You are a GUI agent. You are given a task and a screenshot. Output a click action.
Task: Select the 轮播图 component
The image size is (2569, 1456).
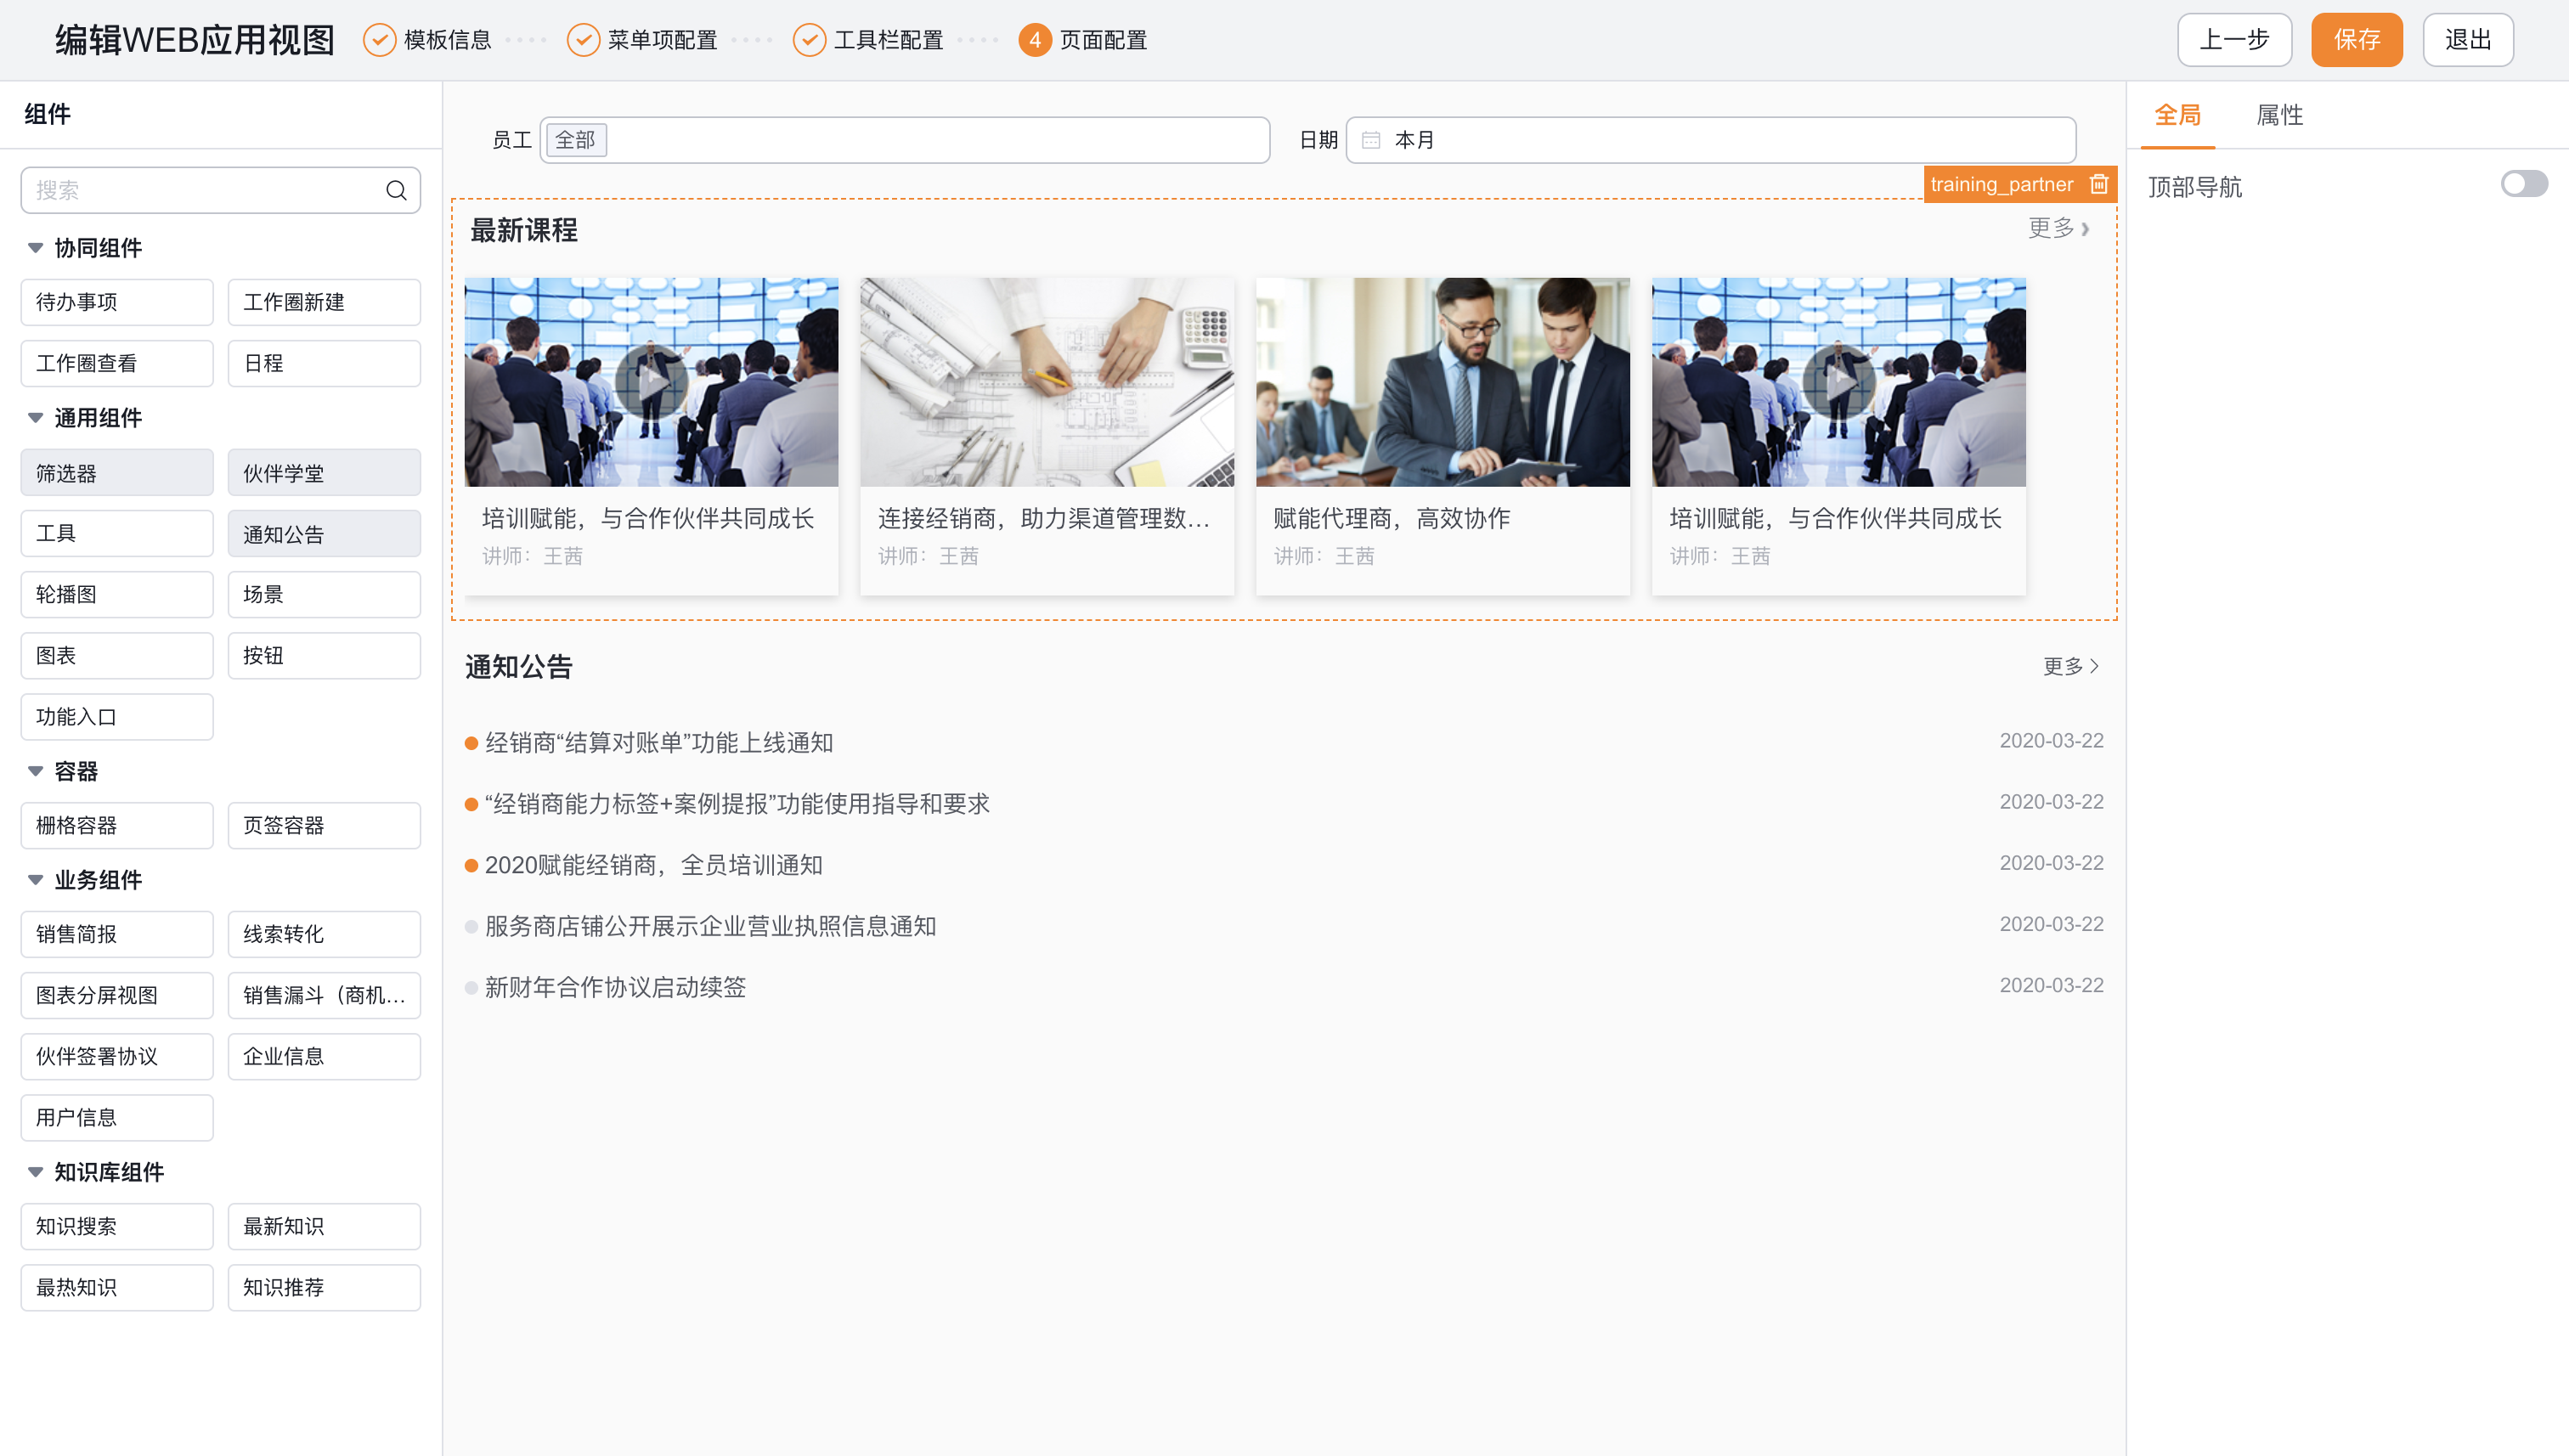click(x=117, y=595)
